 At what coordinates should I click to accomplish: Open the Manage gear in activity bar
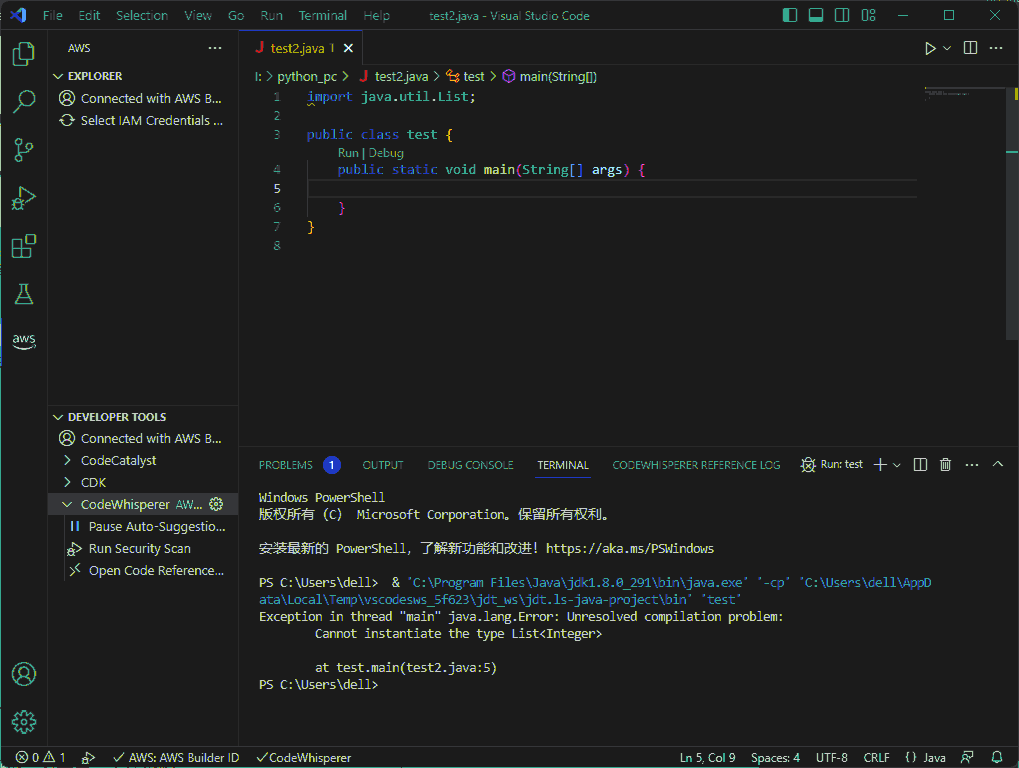[23, 721]
